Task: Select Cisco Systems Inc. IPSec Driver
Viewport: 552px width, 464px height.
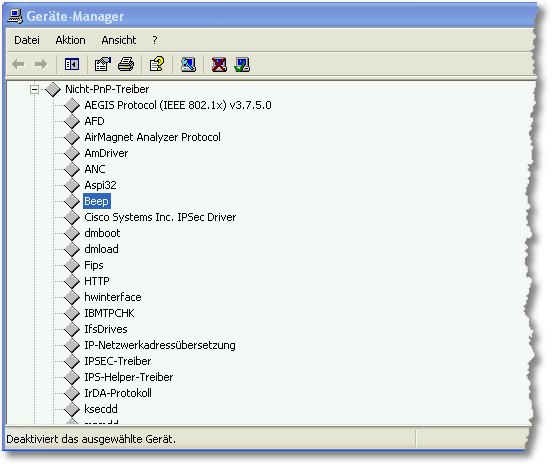Action: point(160,217)
